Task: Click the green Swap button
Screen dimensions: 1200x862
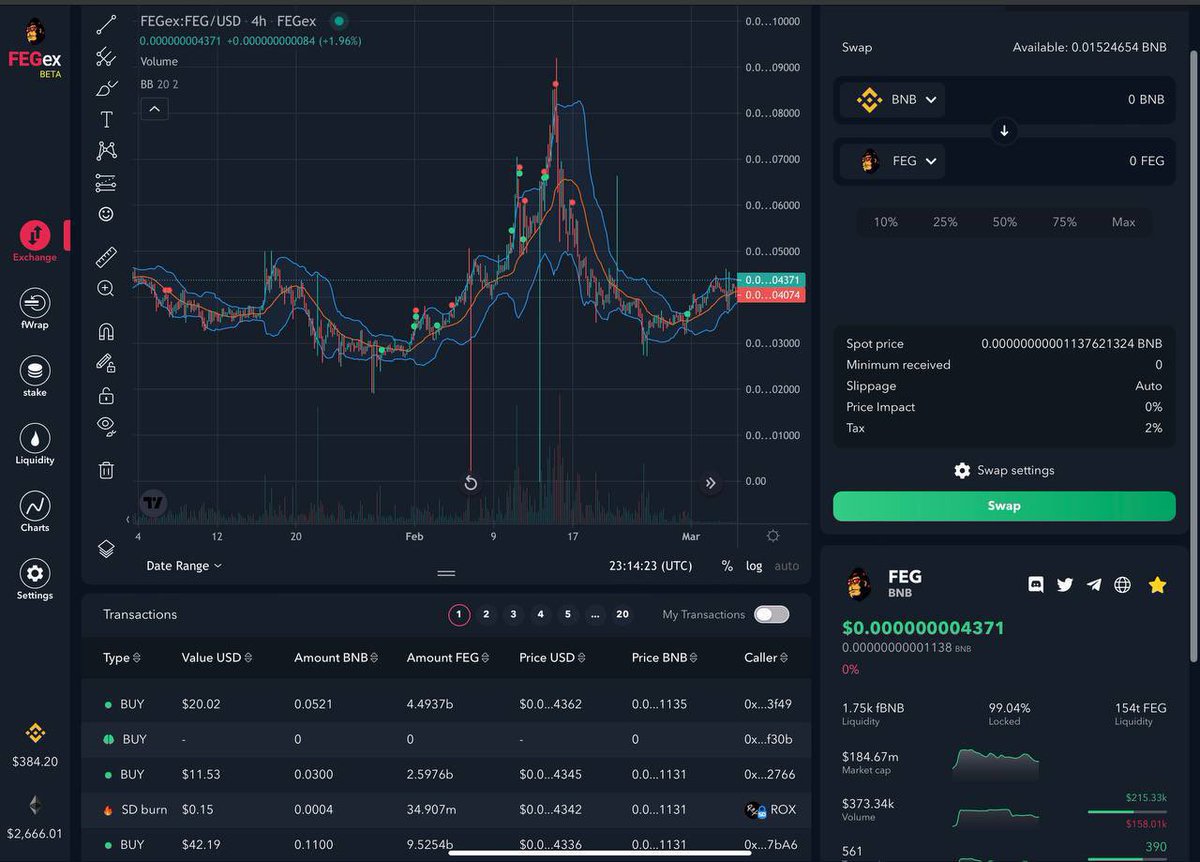Action: tap(1004, 506)
